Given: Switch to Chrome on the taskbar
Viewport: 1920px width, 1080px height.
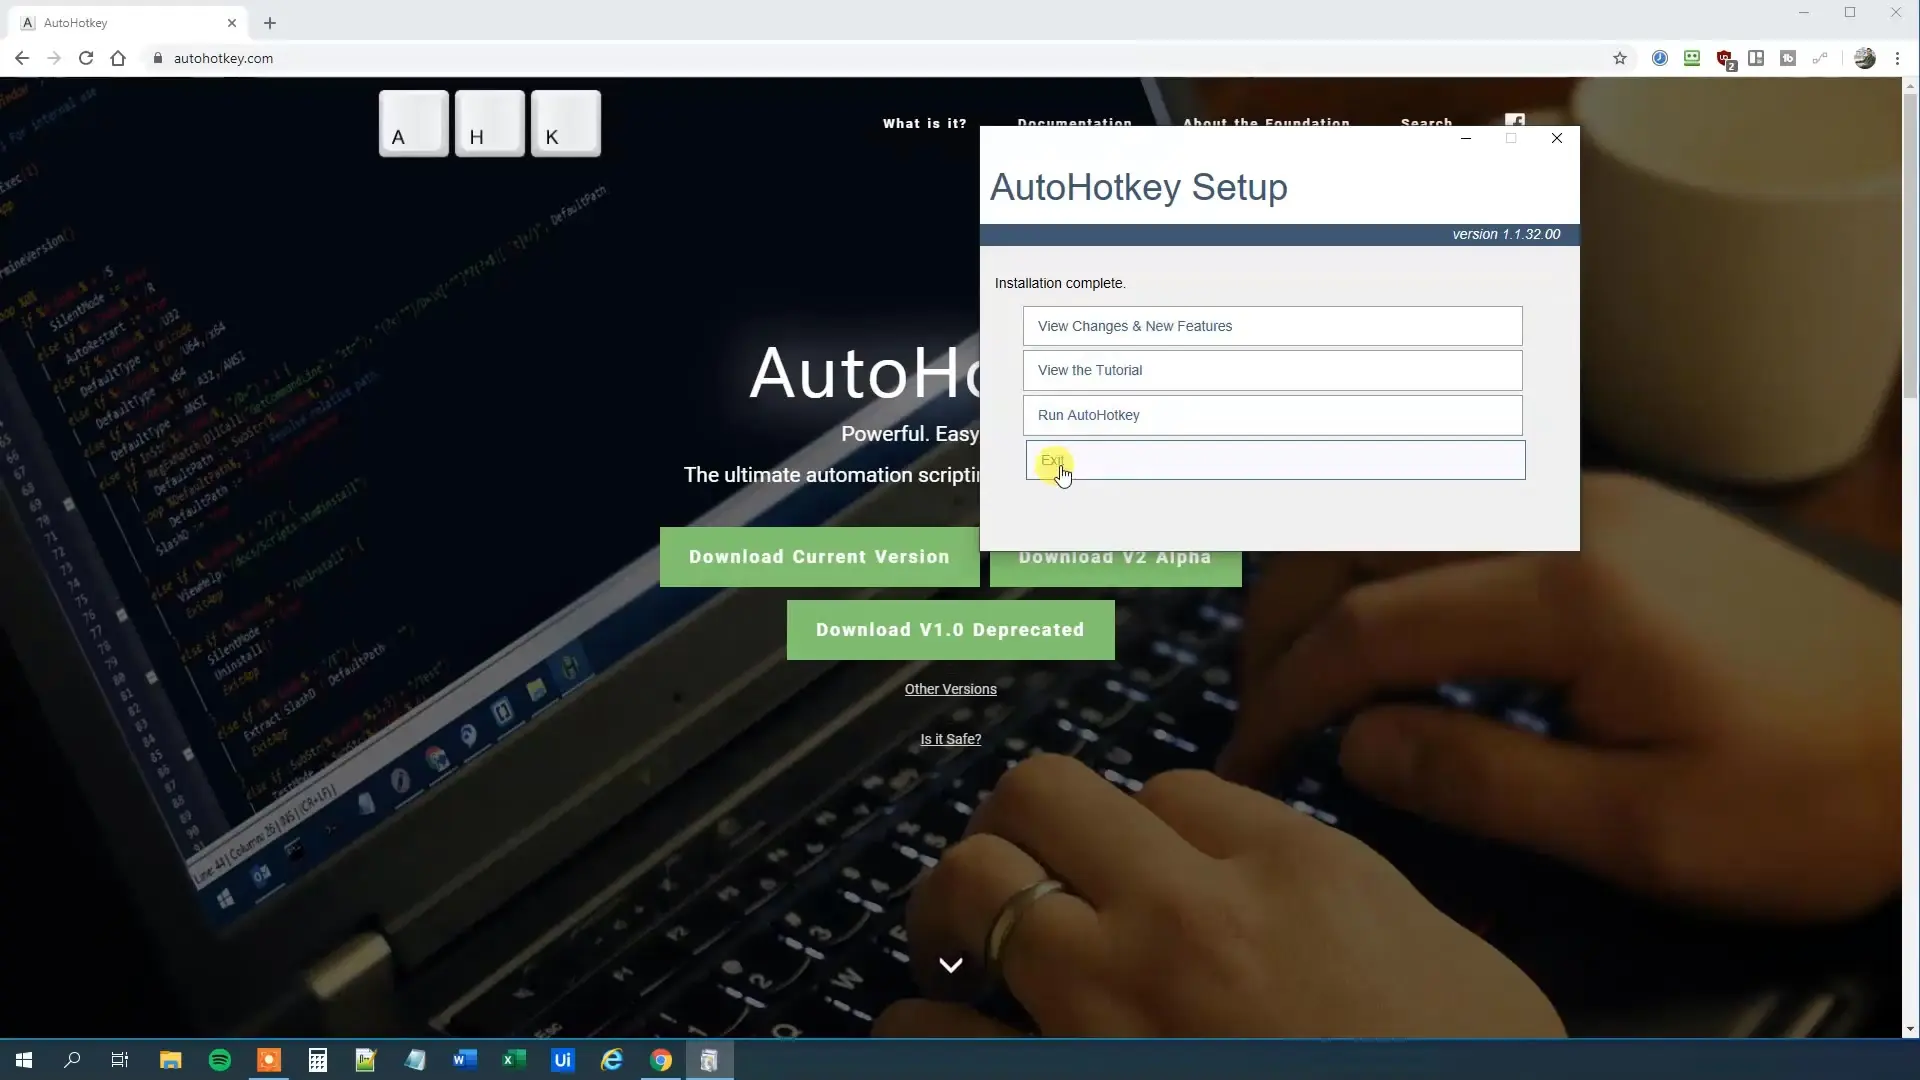Looking at the screenshot, I should pyautogui.click(x=661, y=1060).
